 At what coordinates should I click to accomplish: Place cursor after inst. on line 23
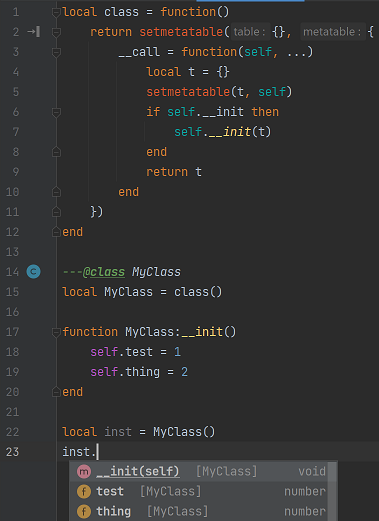[97, 452]
